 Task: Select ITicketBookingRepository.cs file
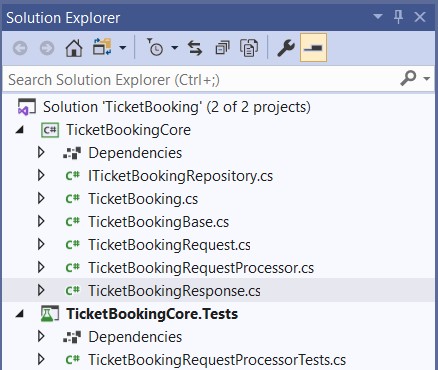click(x=180, y=176)
